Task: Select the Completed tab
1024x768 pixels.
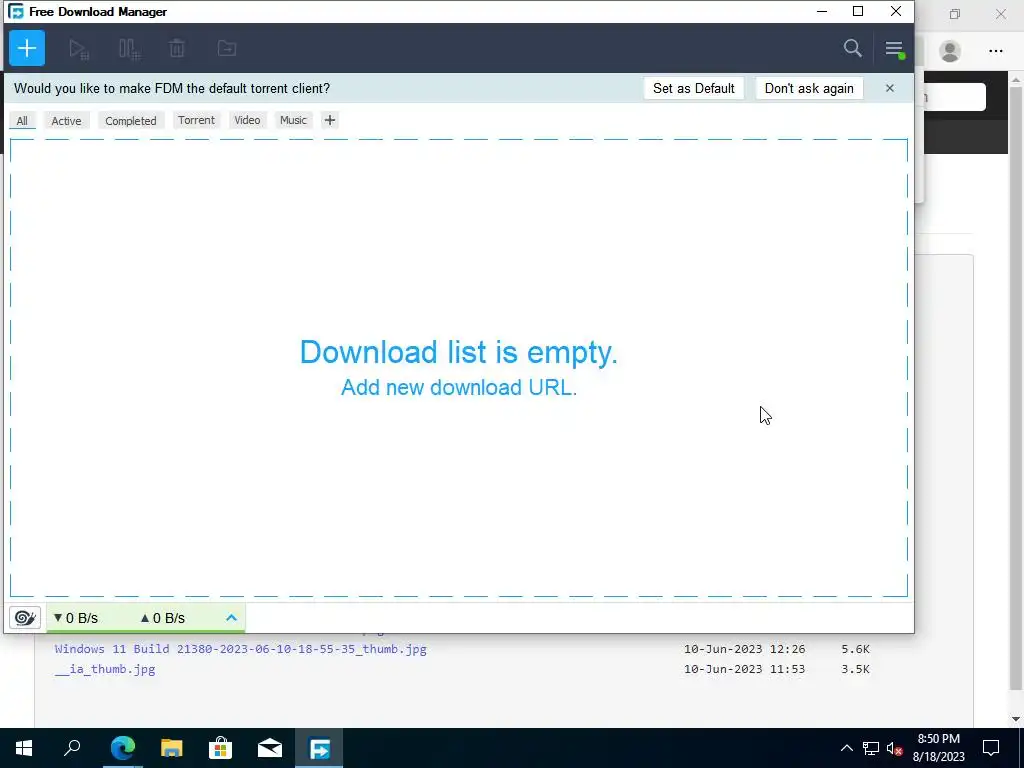Action: pyautogui.click(x=131, y=121)
